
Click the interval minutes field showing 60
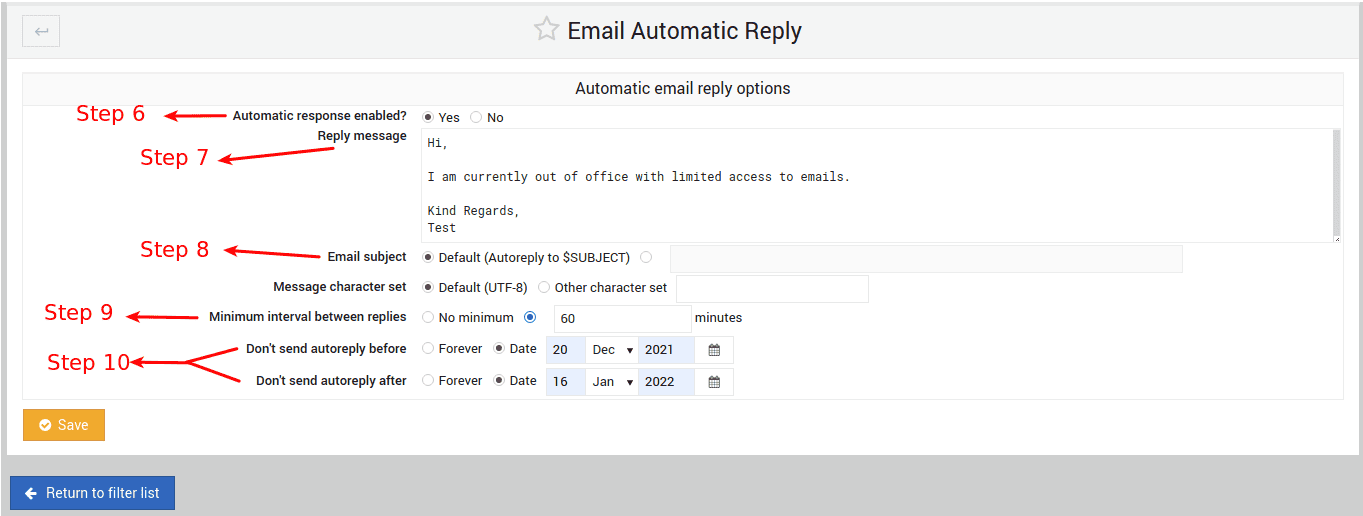(x=622, y=319)
